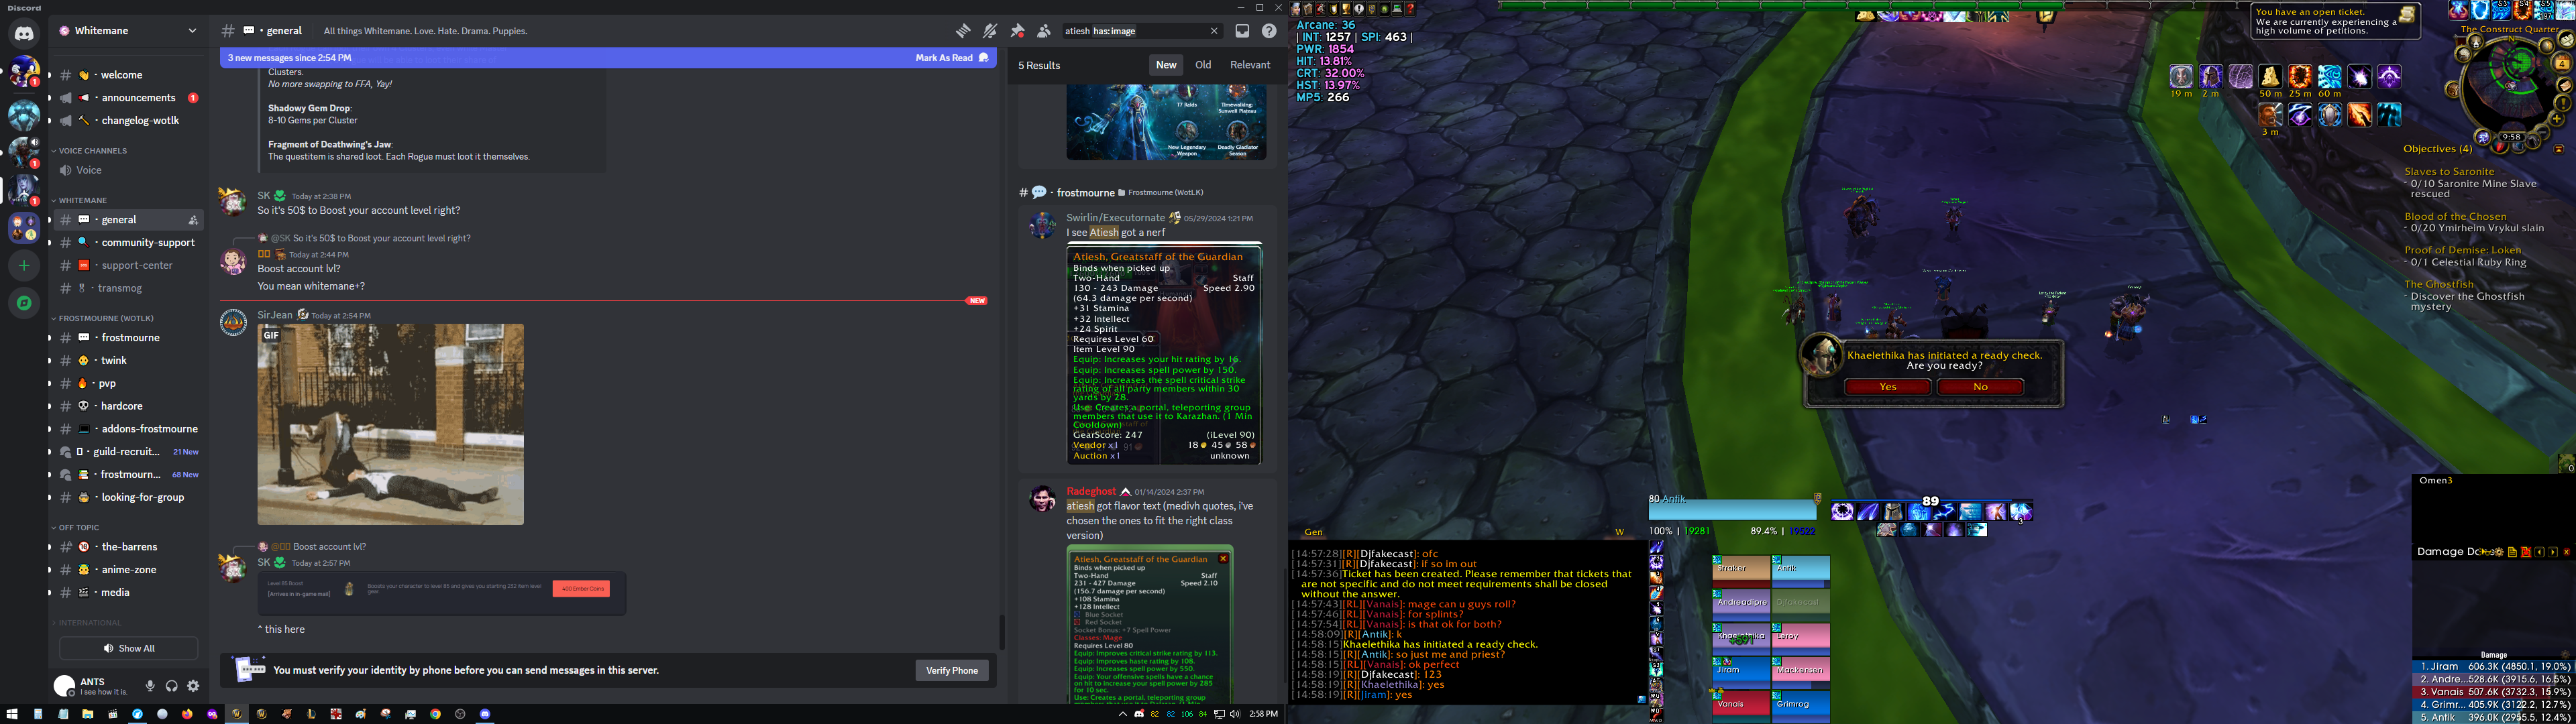
Task: Click the notification settings bell icon
Action: [x=989, y=31]
